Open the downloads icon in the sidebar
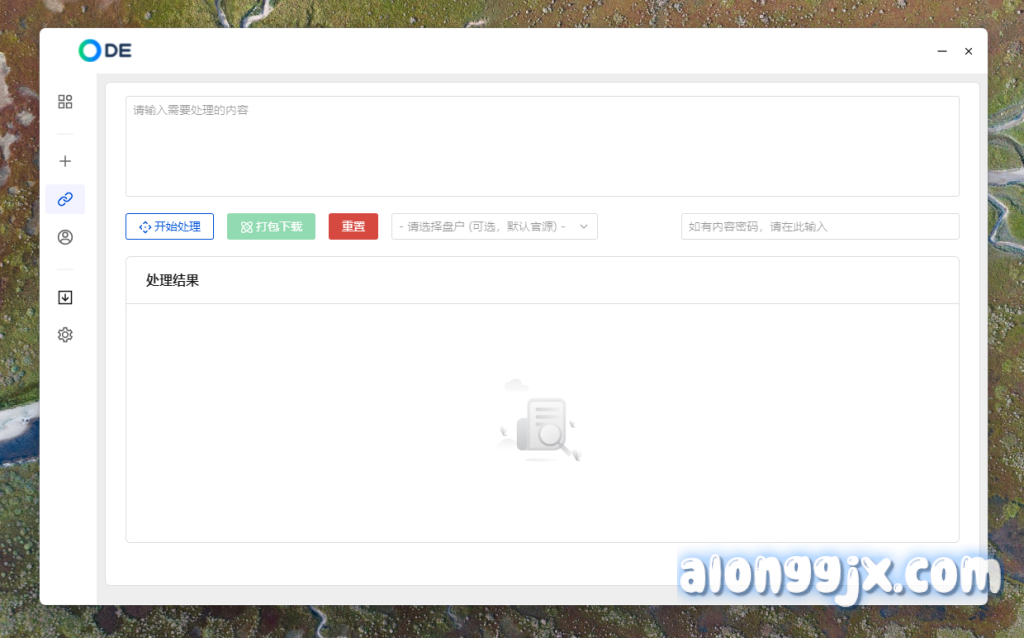The height and width of the screenshot is (638, 1024). tap(65, 297)
